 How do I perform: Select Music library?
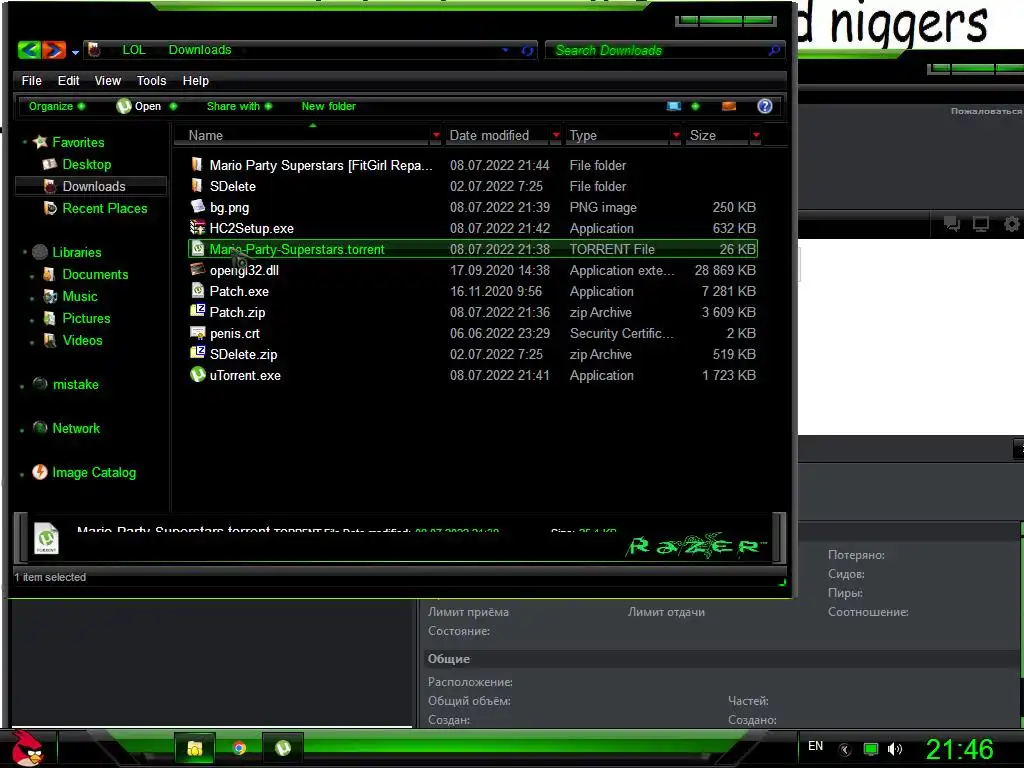(79, 296)
